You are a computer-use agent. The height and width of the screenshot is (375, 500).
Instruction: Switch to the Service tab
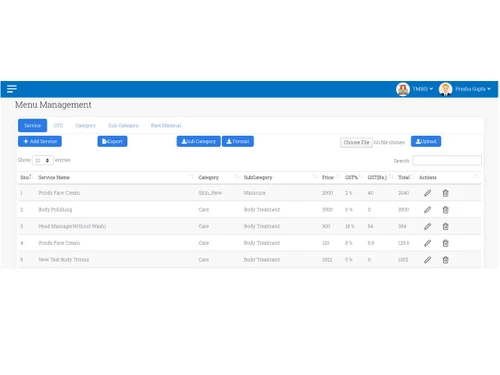[x=32, y=125]
